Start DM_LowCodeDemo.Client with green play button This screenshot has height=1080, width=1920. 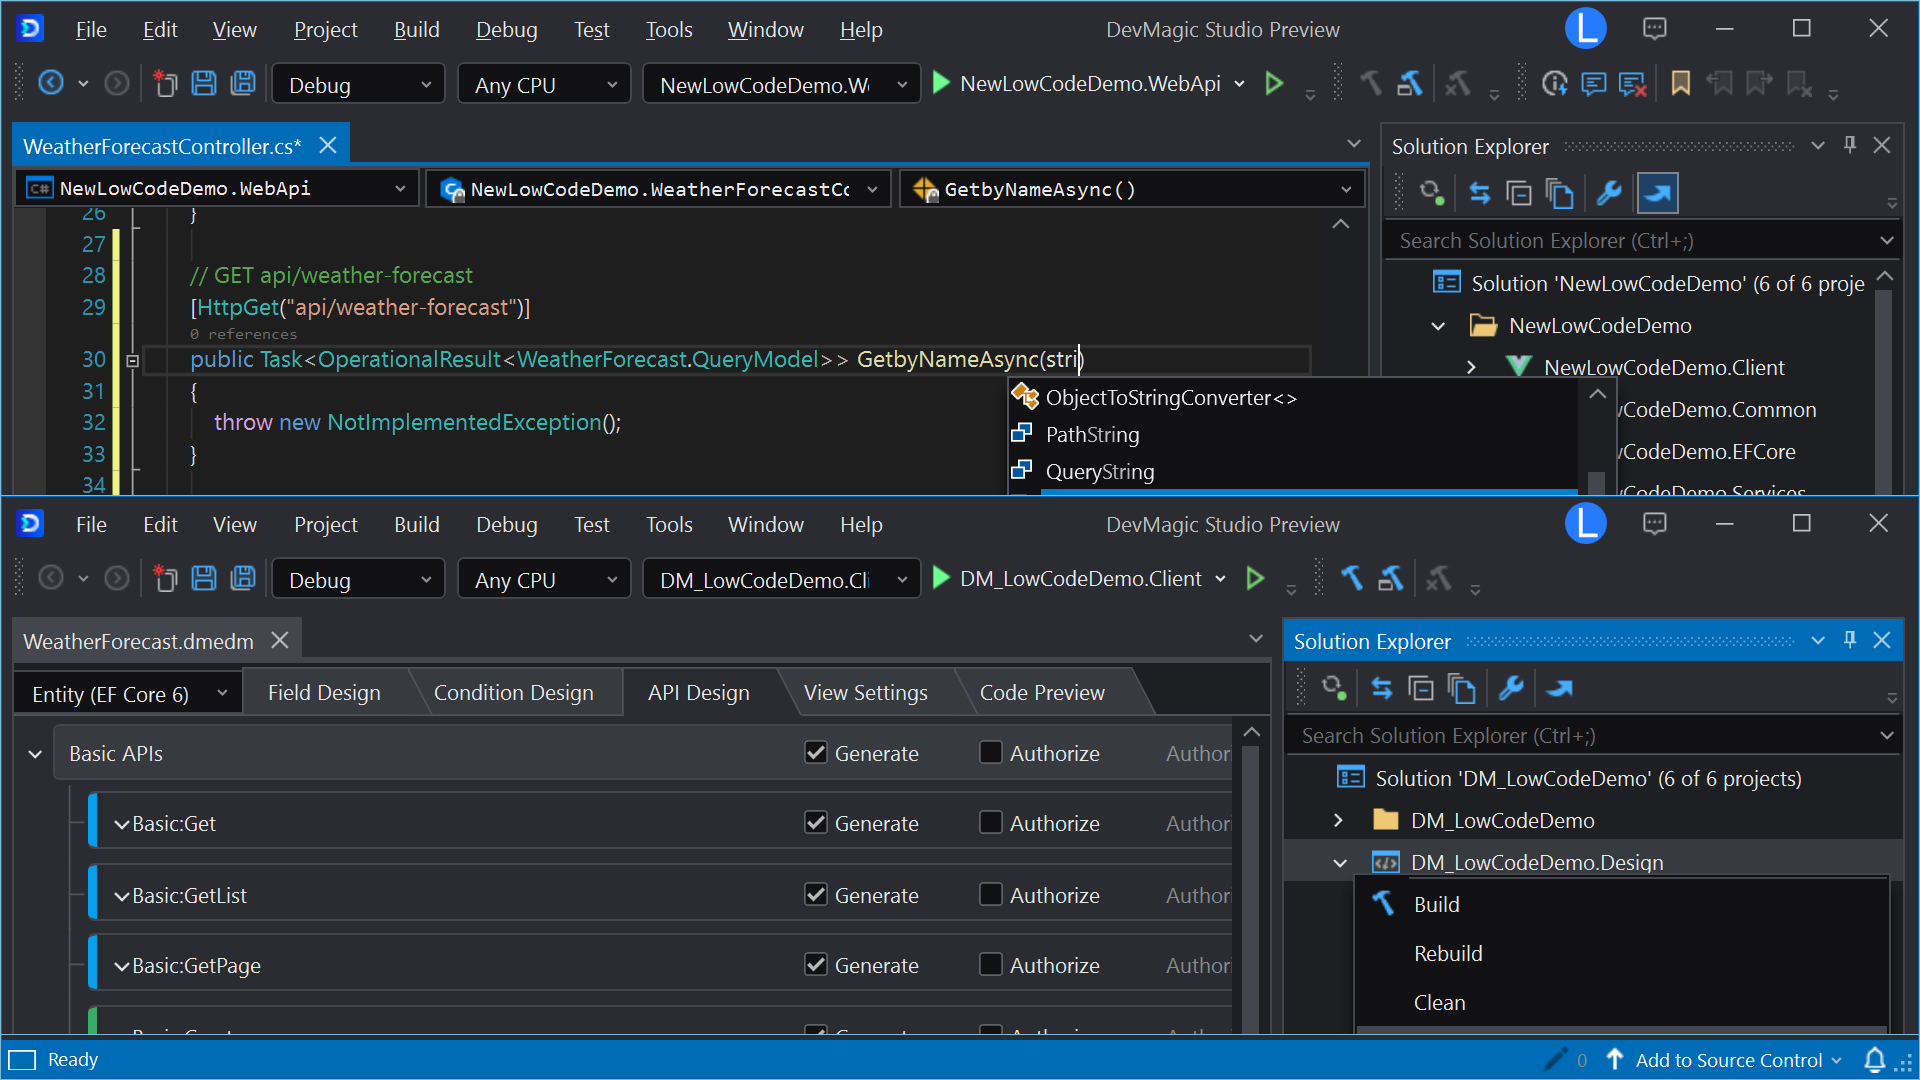click(x=941, y=578)
